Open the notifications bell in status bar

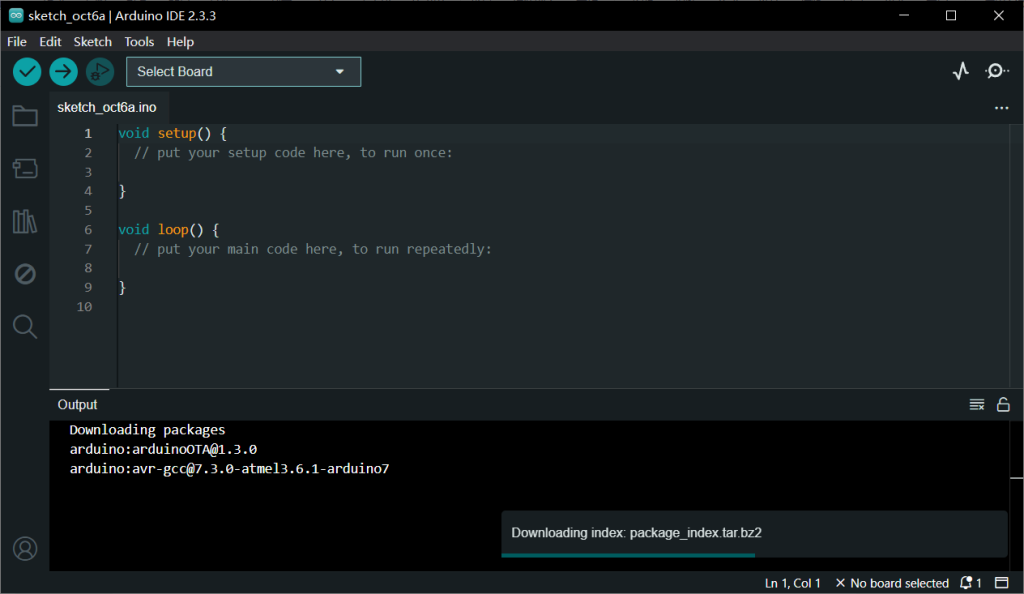click(x=968, y=582)
